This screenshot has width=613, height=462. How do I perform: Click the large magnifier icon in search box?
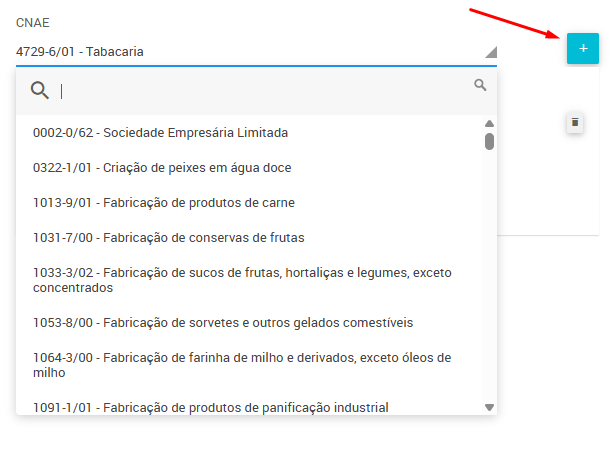tap(40, 91)
